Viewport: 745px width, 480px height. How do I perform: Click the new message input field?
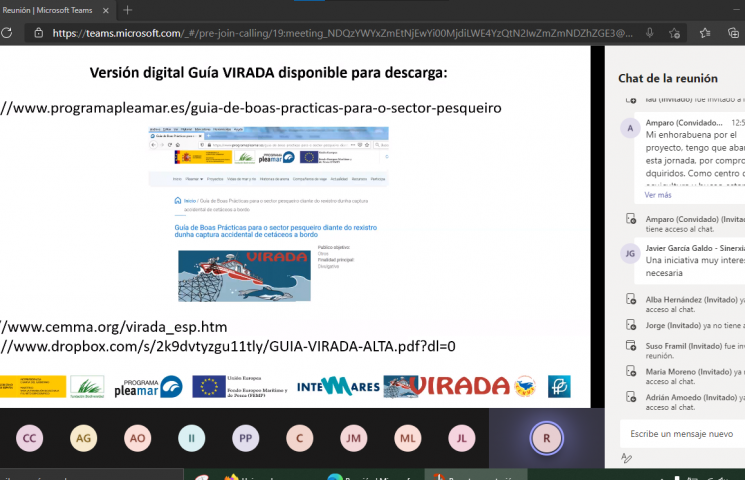point(682,434)
